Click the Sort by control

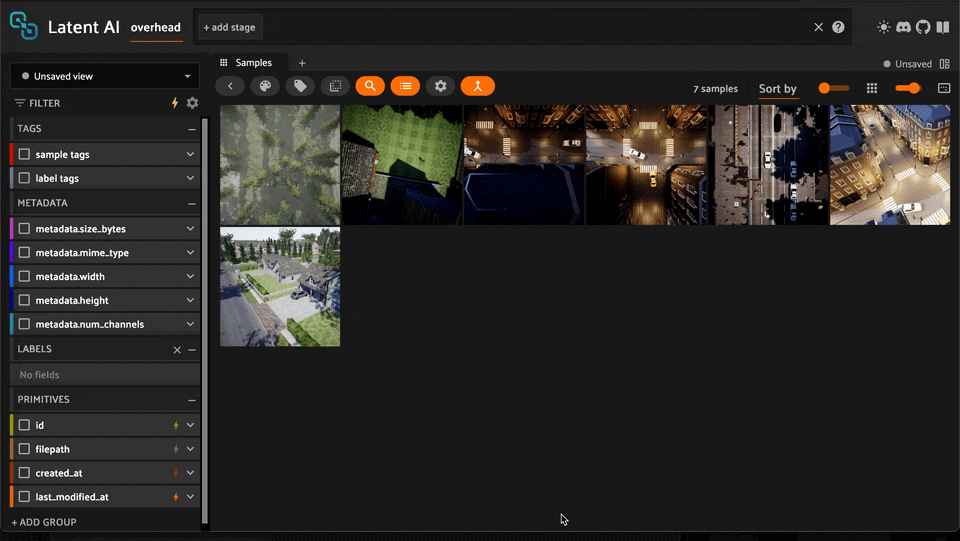pyautogui.click(x=778, y=89)
